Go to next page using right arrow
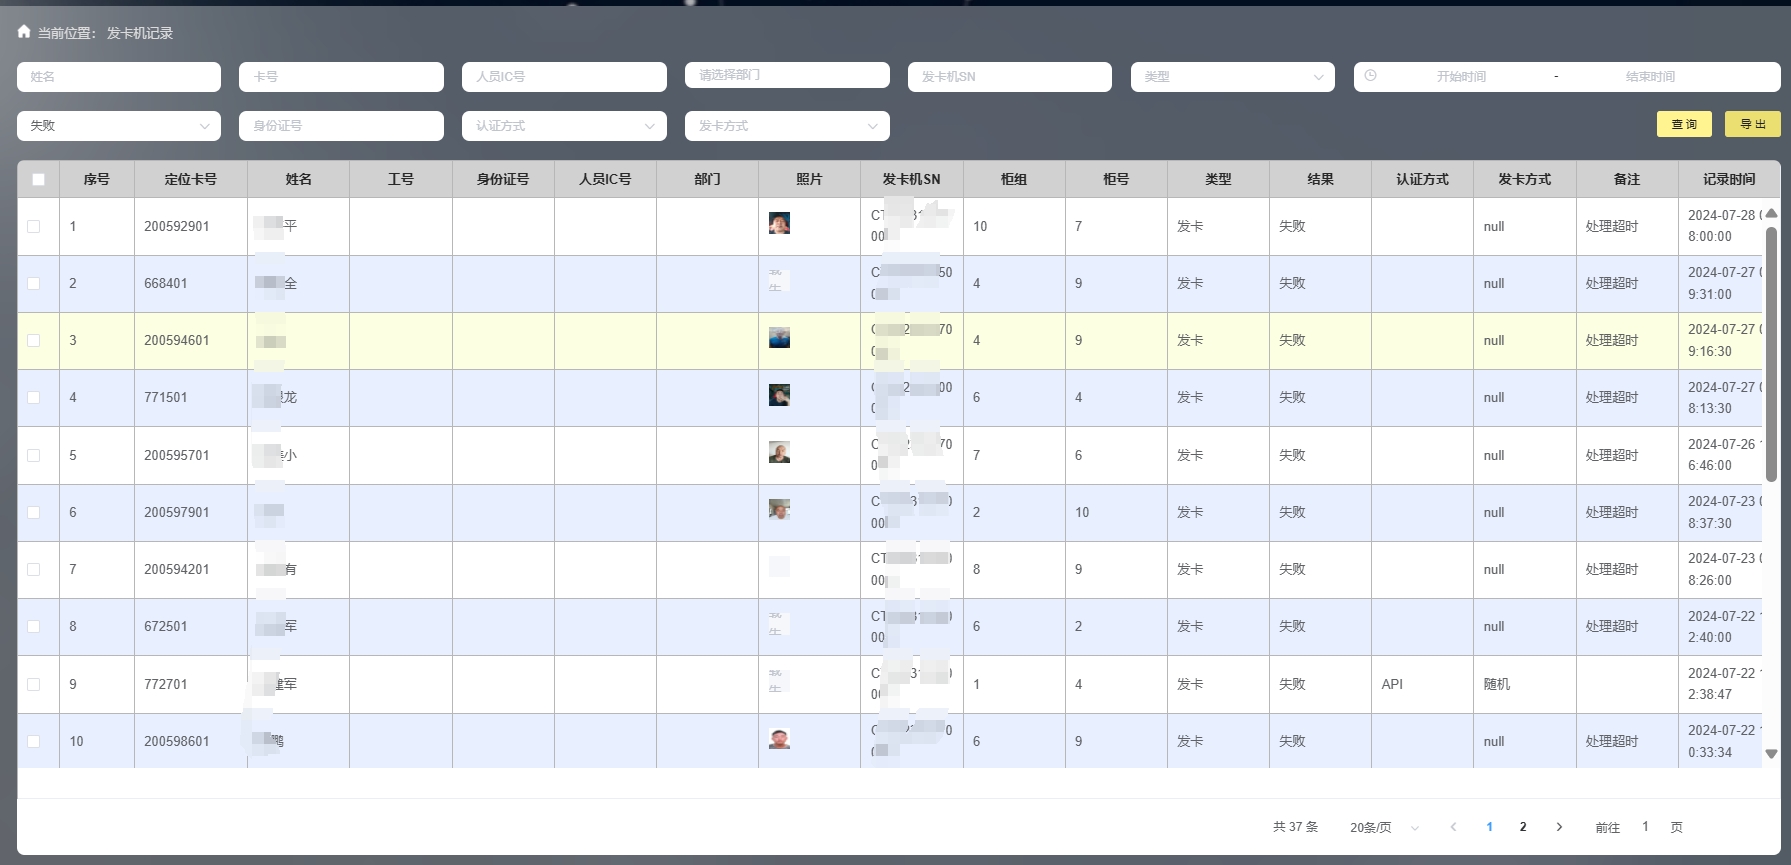This screenshot has width=1791, height=865. (1559, 827)
